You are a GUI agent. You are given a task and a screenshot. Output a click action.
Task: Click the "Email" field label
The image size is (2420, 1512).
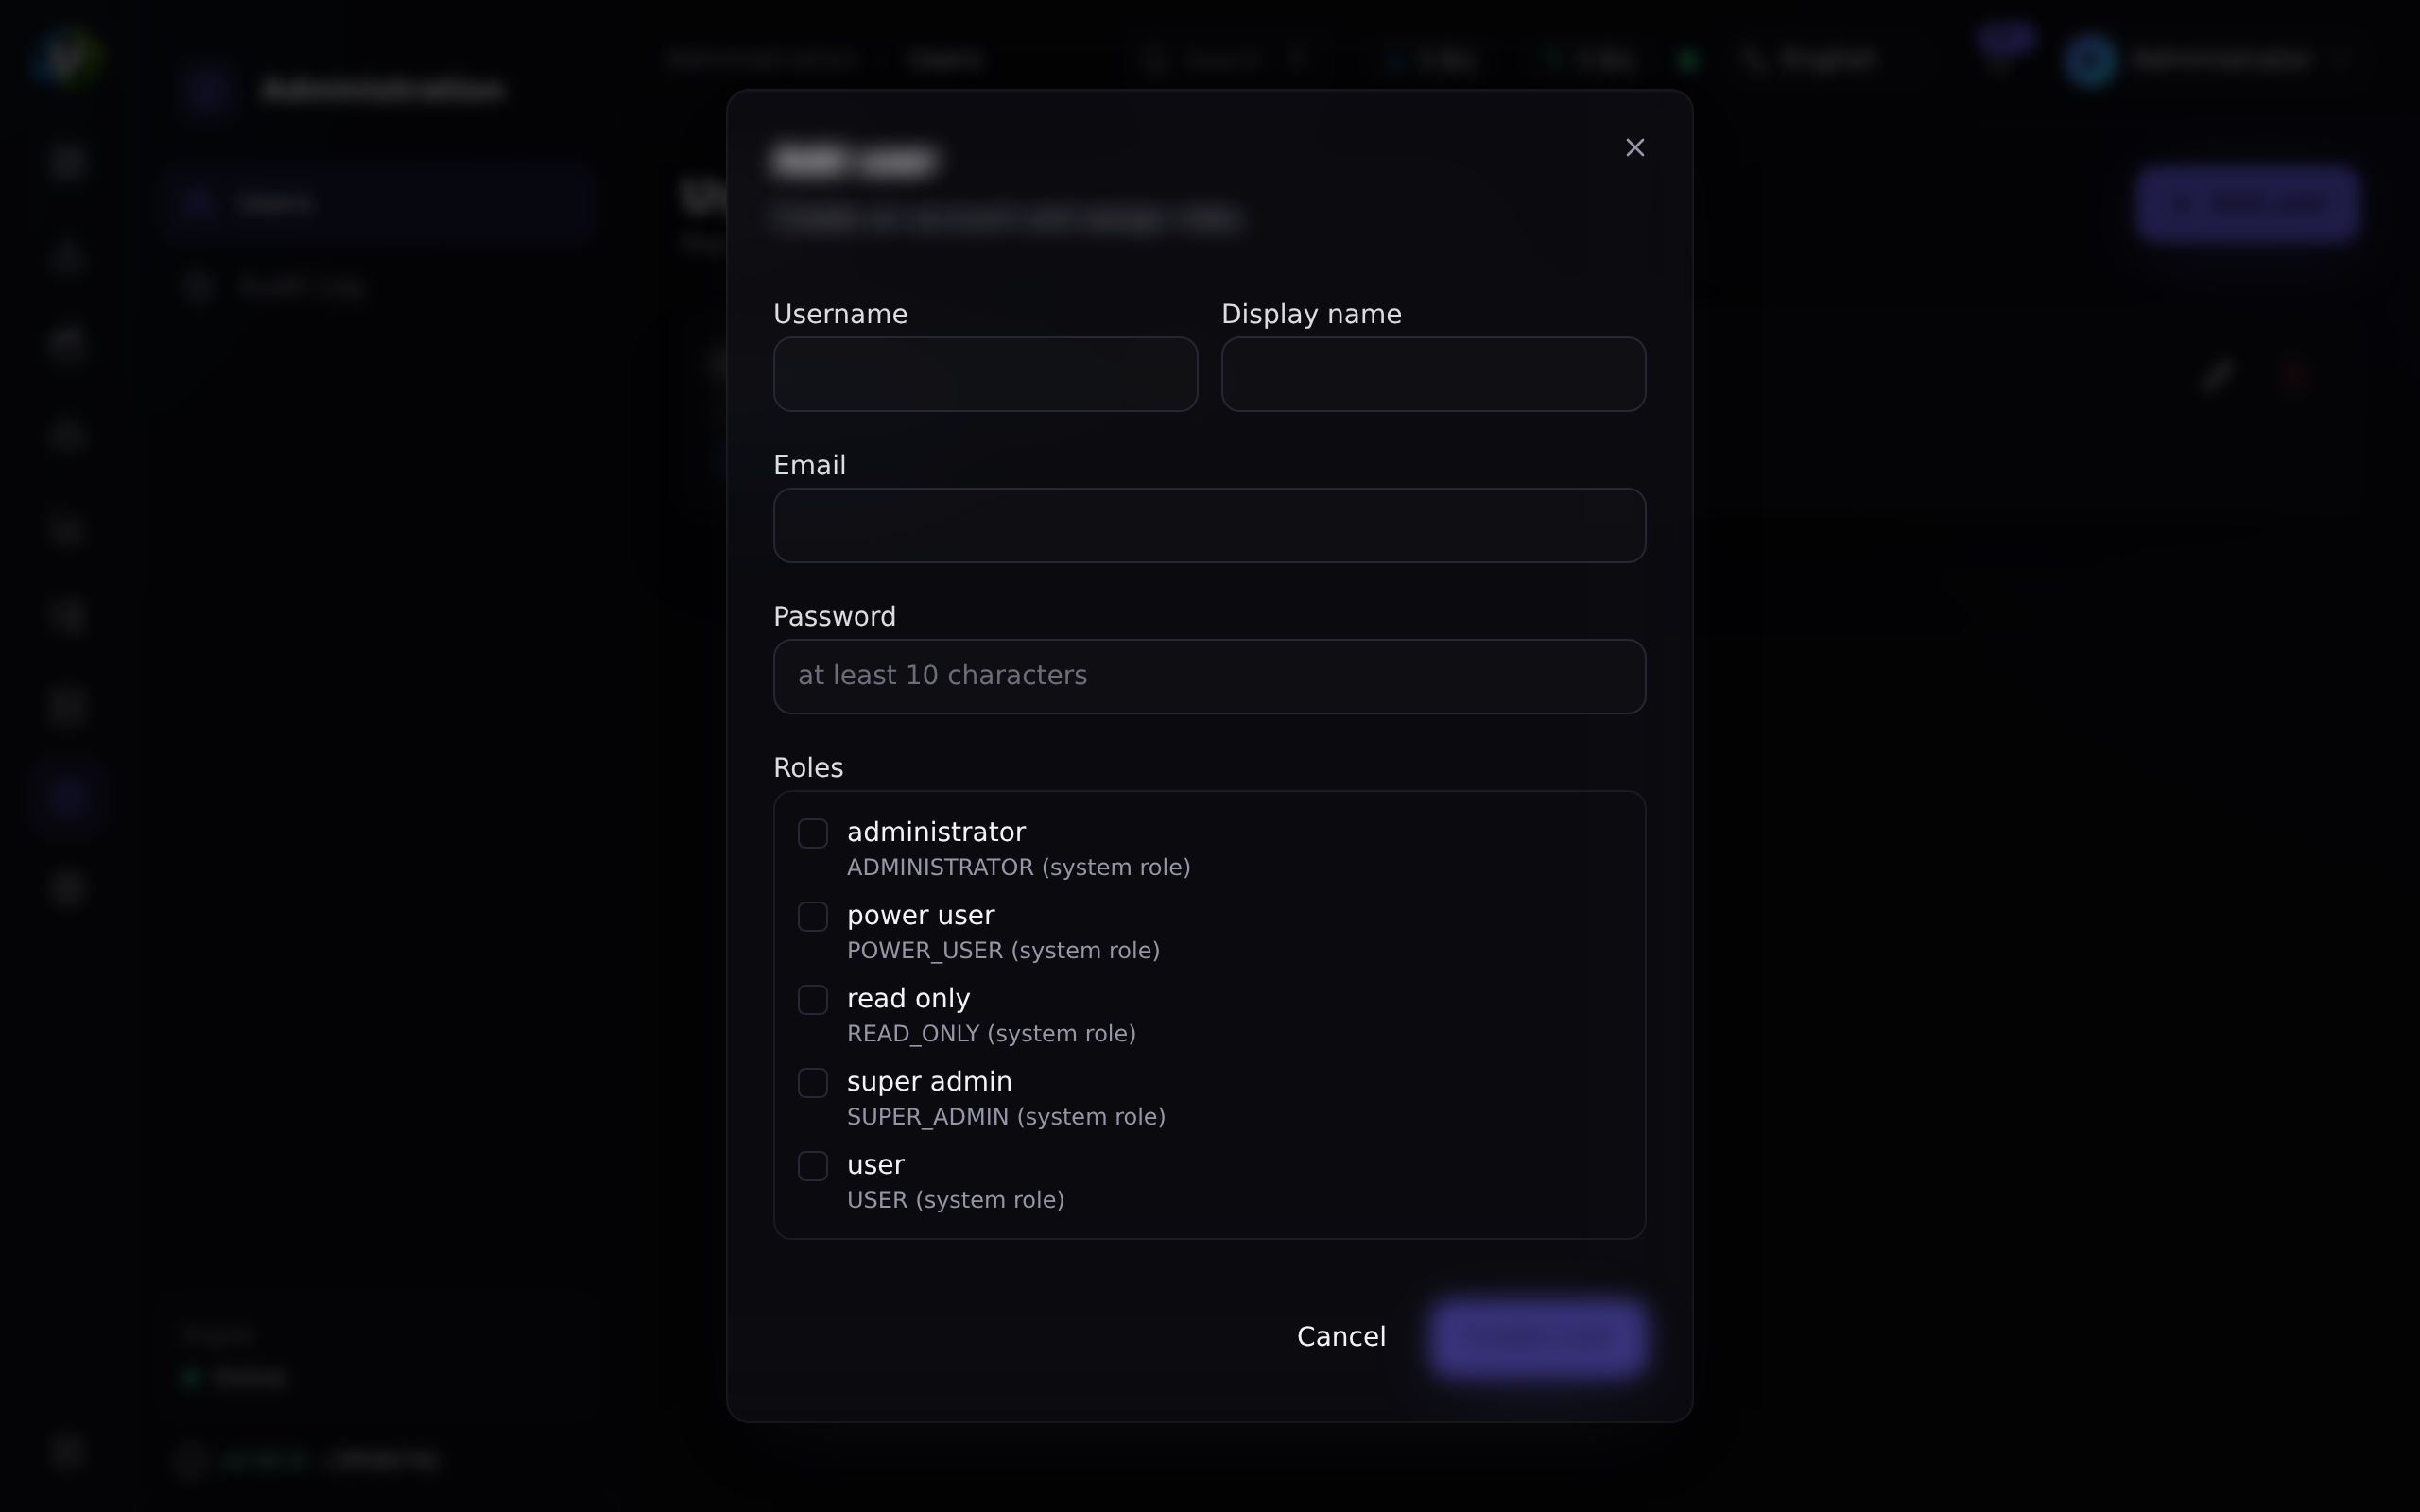pos(809,465)
